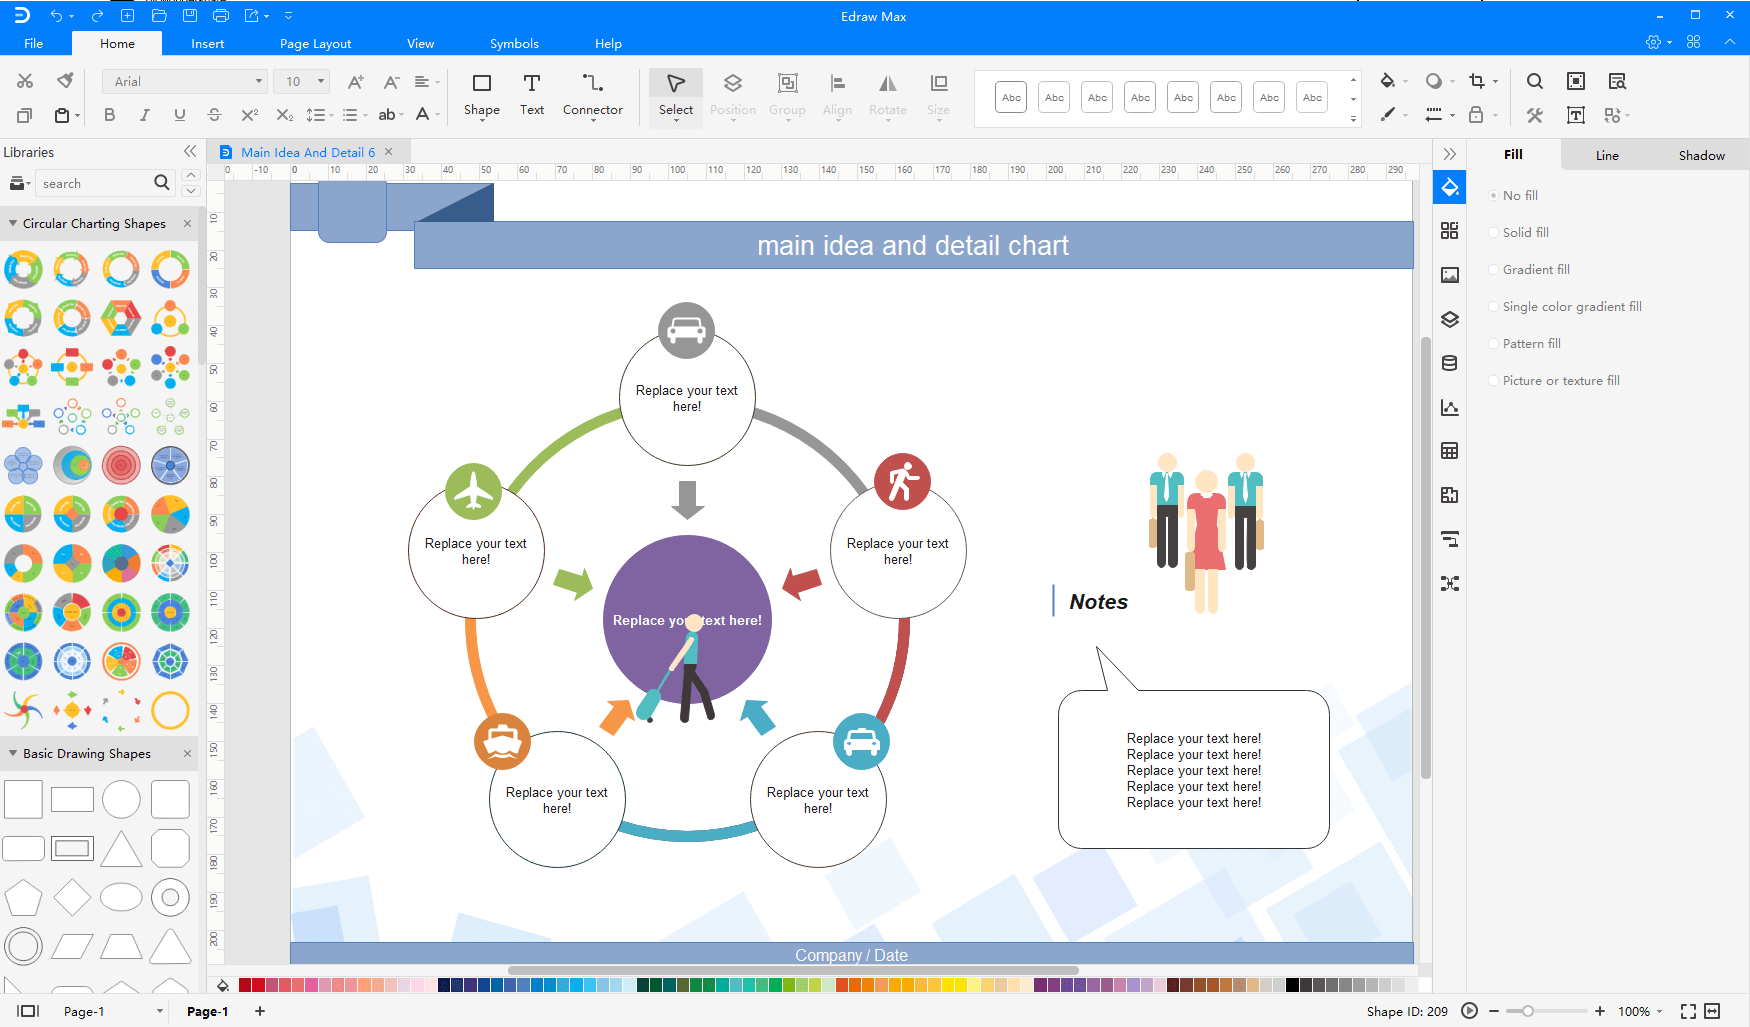Enable Gradient fill

click(1493, 269)
